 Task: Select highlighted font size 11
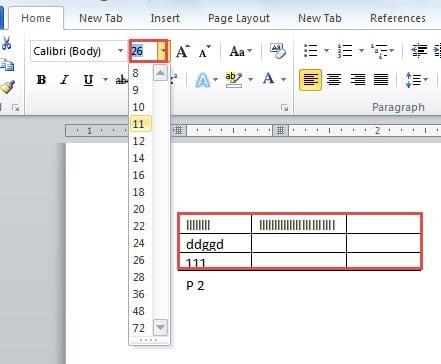(141, 124)
